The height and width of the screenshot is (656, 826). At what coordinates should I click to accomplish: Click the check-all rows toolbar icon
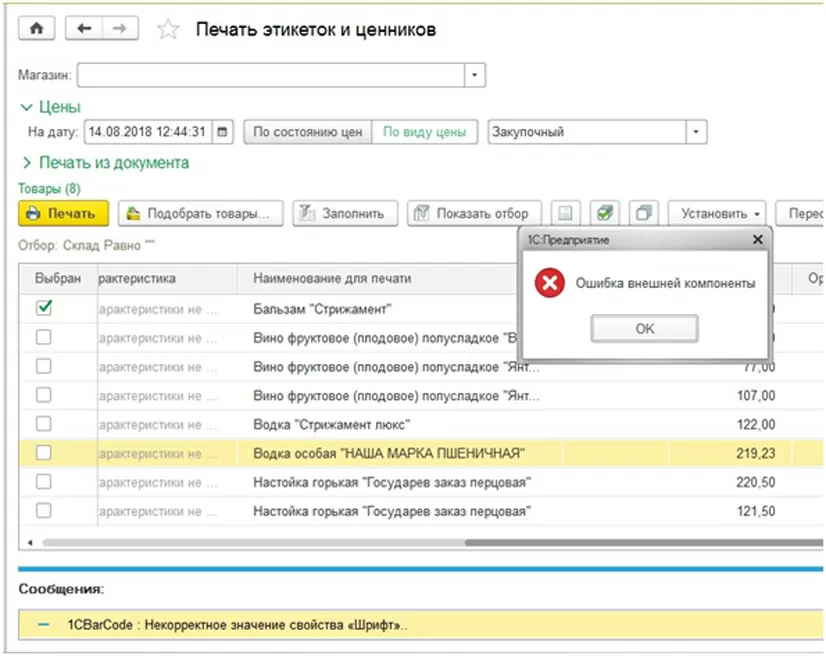605,213
